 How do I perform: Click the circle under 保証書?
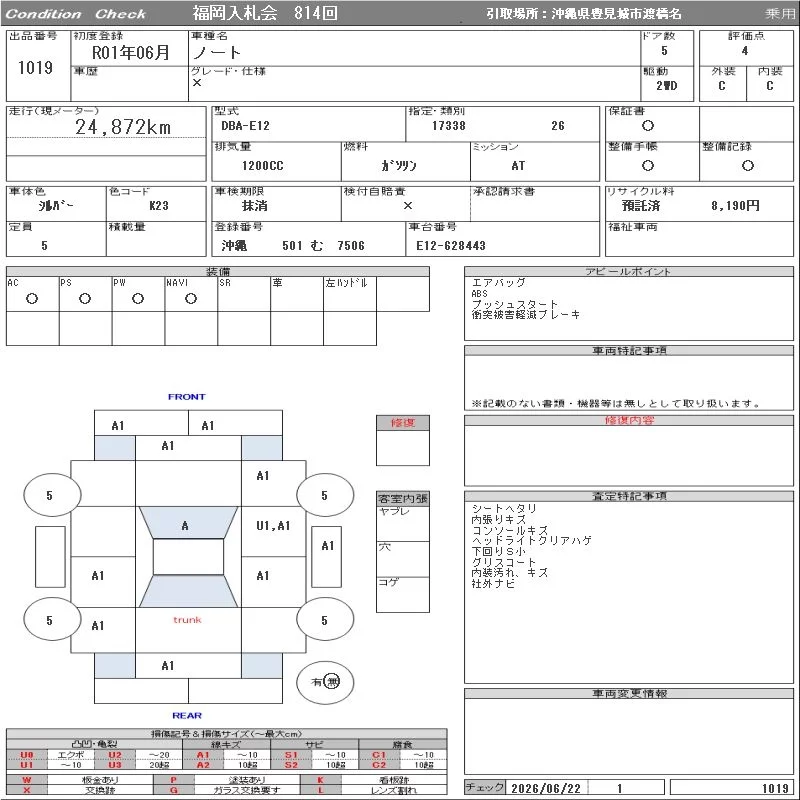click(x=647, y=126)
